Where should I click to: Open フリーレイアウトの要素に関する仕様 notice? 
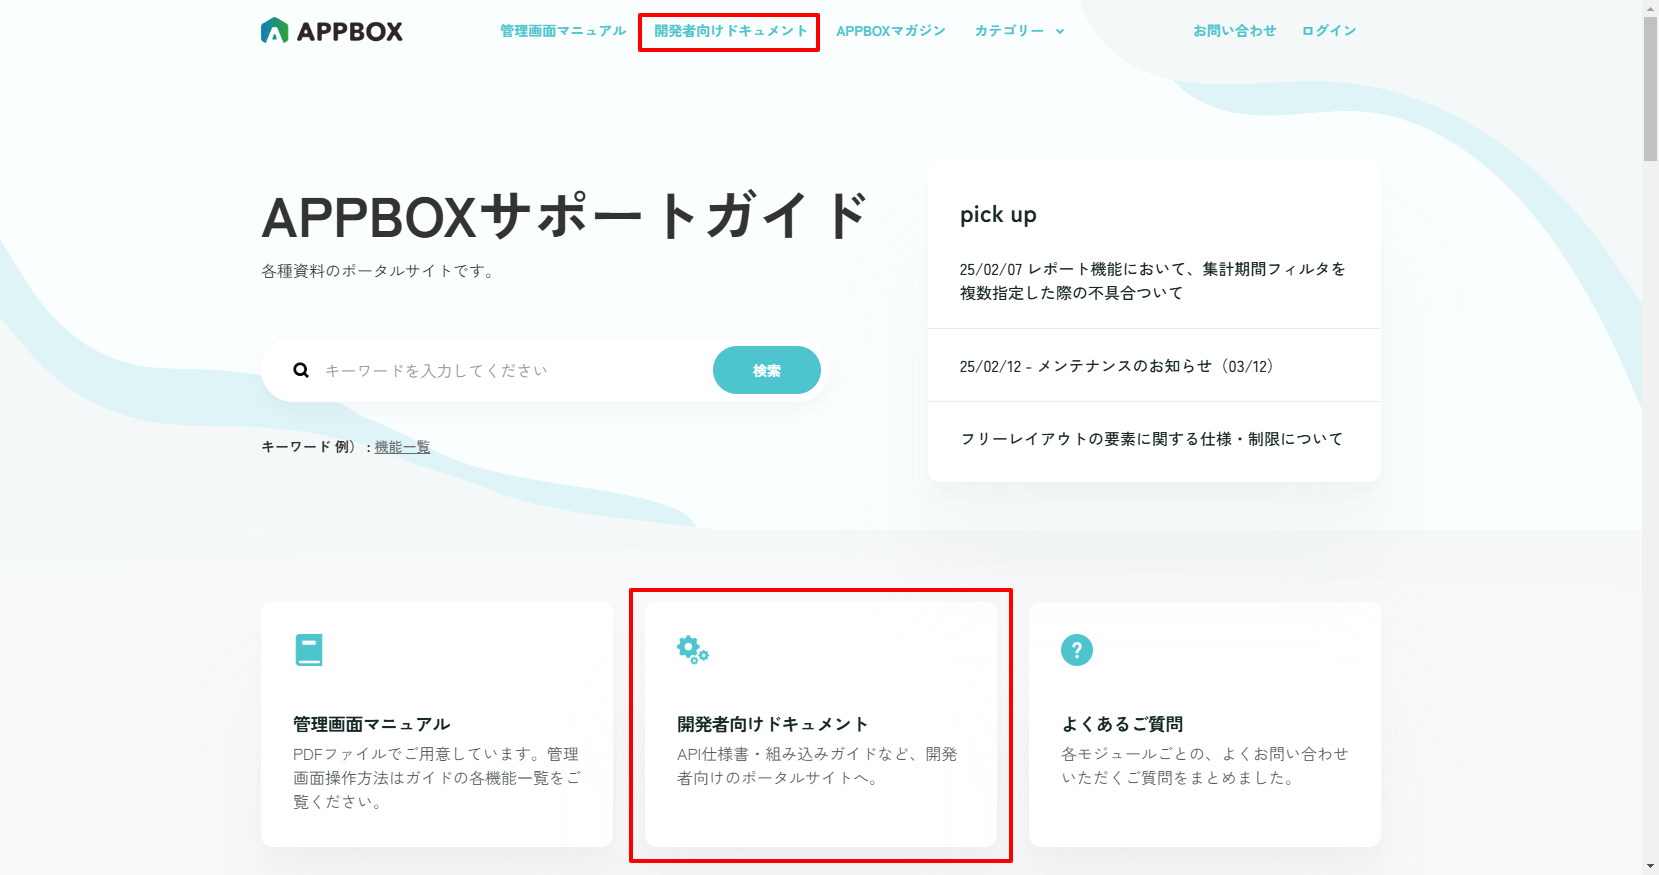pos(1152,439)
